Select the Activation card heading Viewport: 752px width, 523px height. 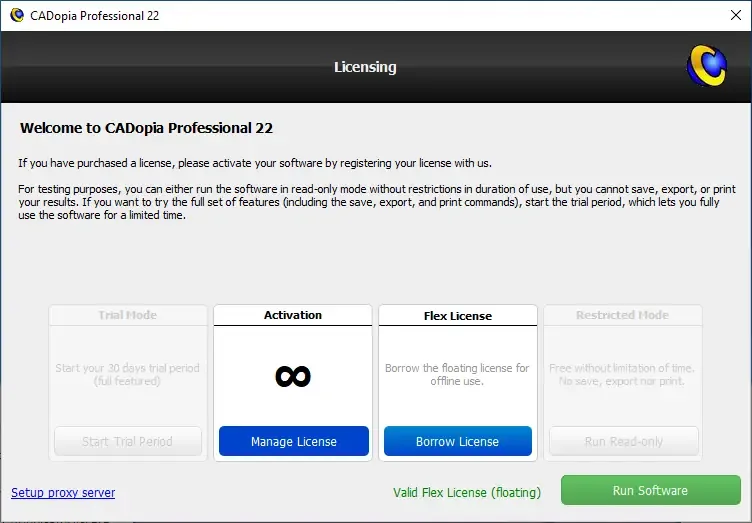click(x=293, y=315)
